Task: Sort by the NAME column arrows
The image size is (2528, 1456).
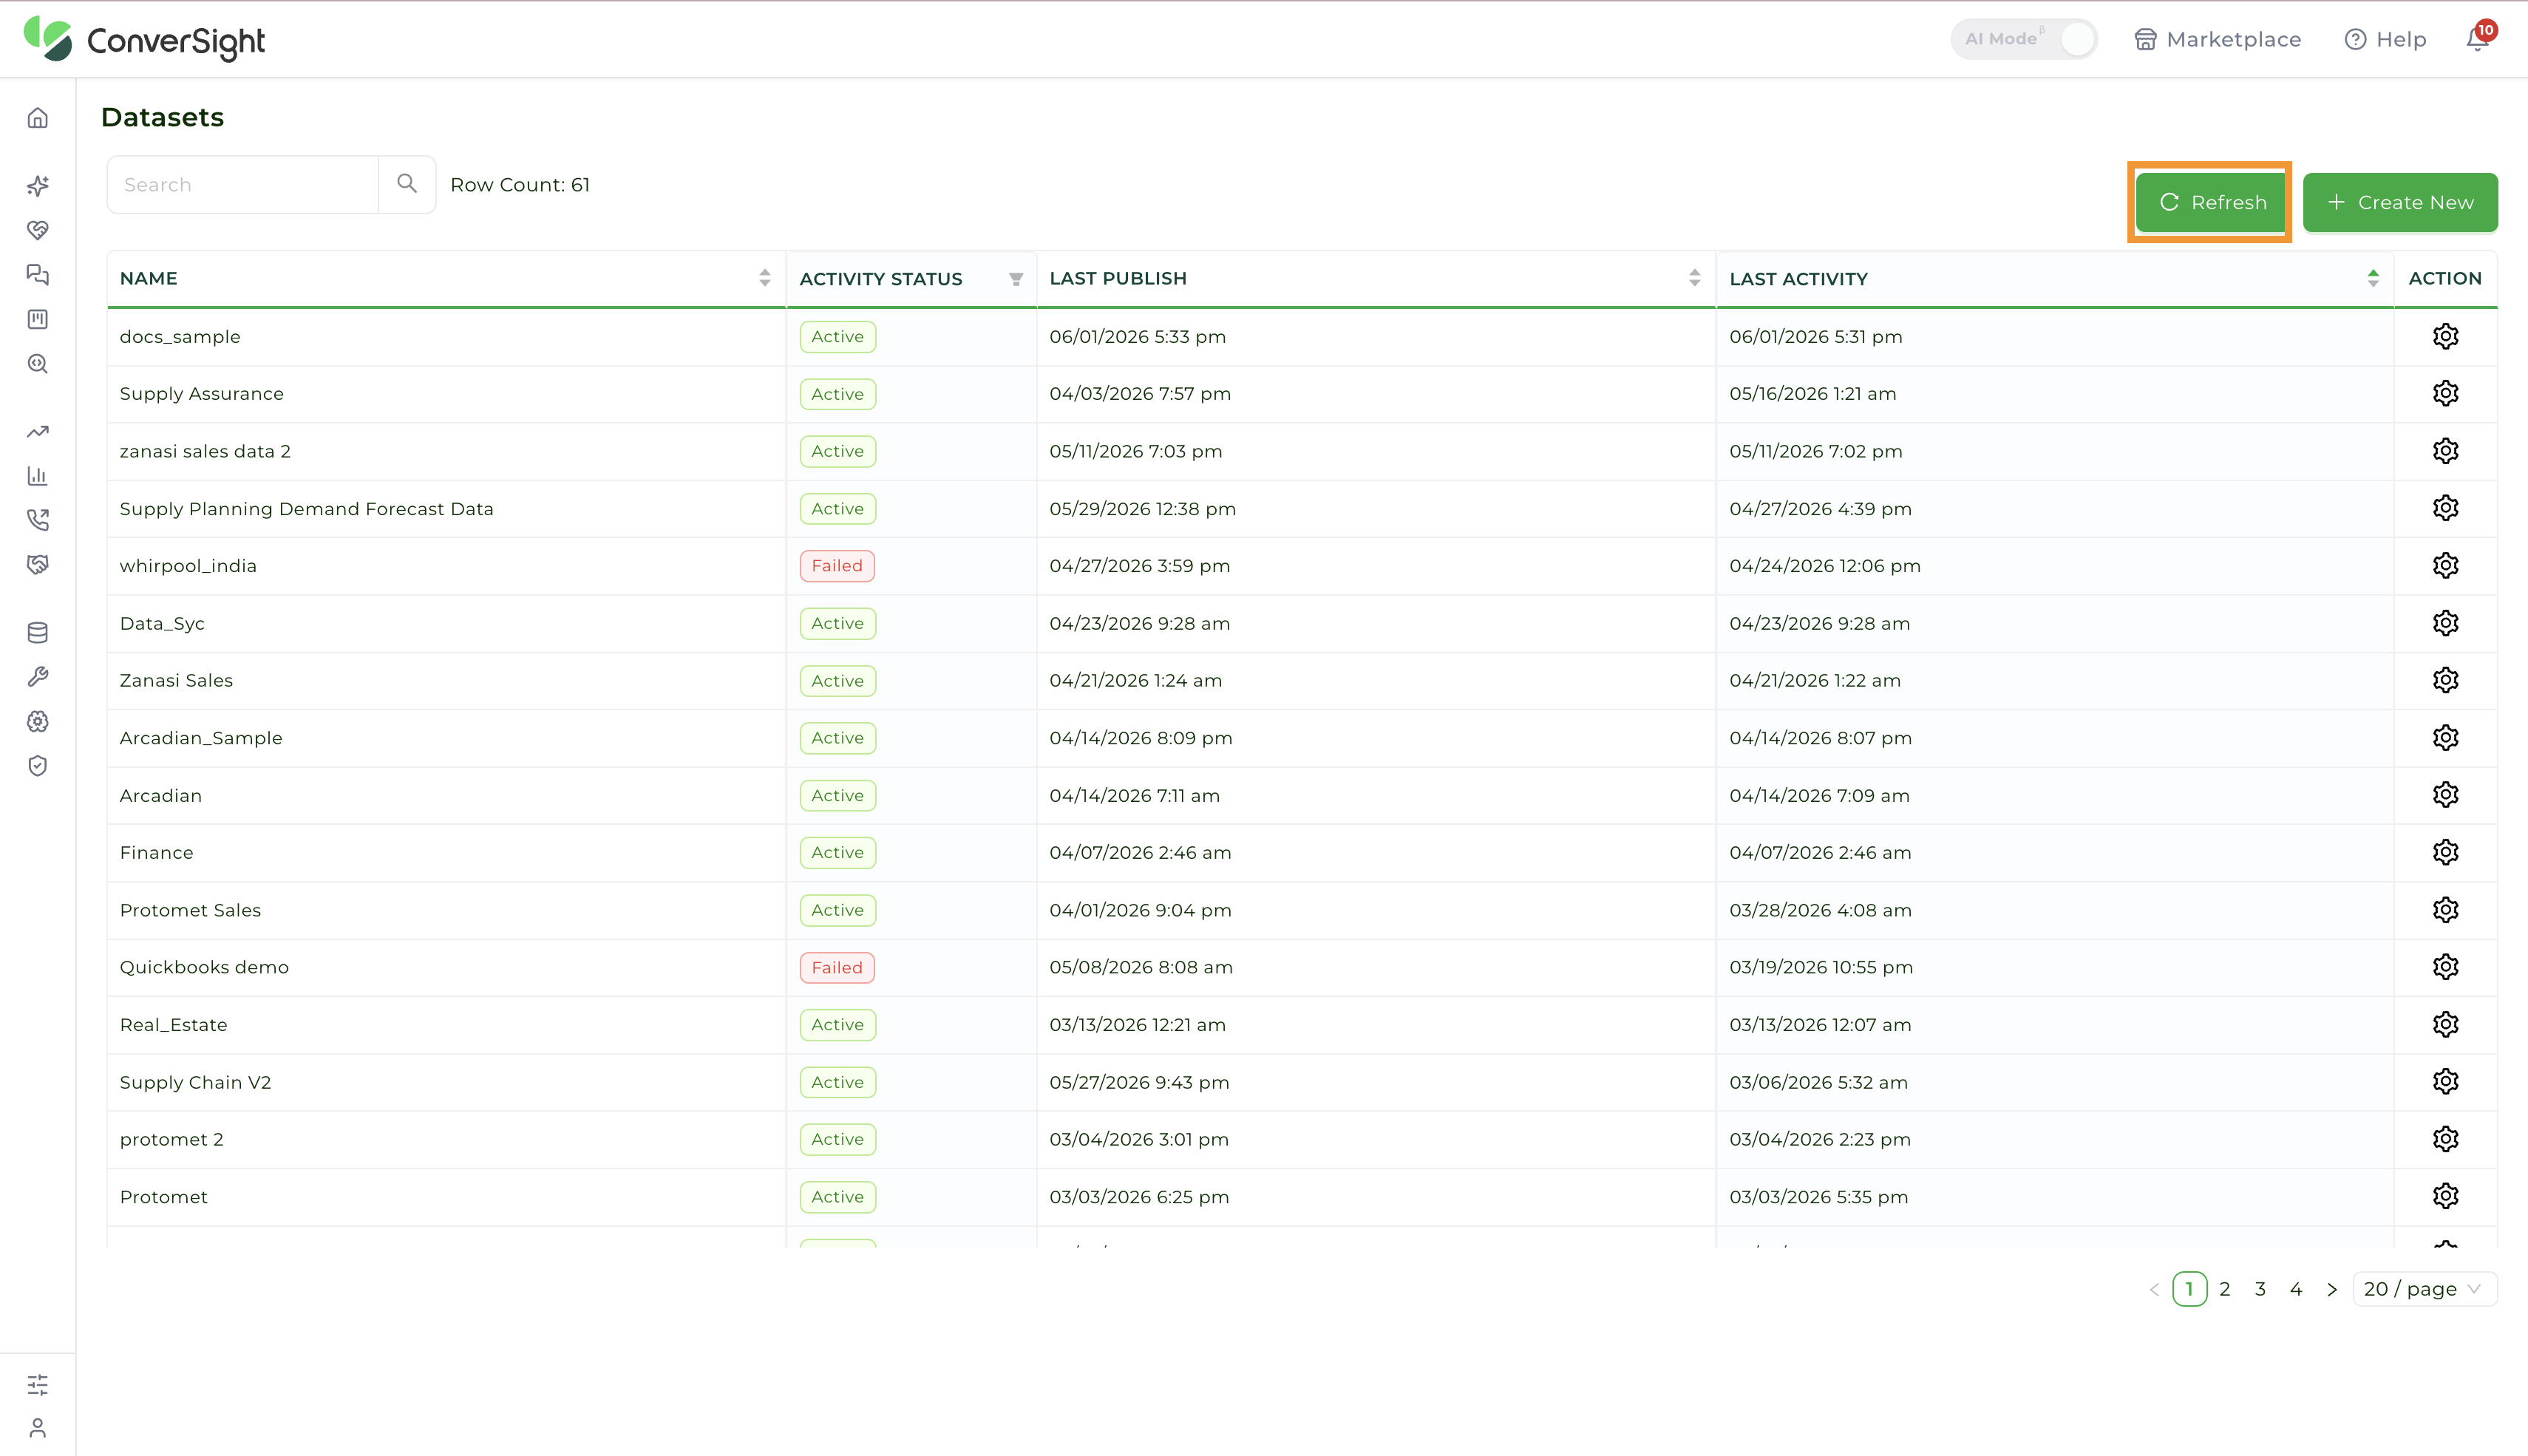Action: [x=765, y=278]
